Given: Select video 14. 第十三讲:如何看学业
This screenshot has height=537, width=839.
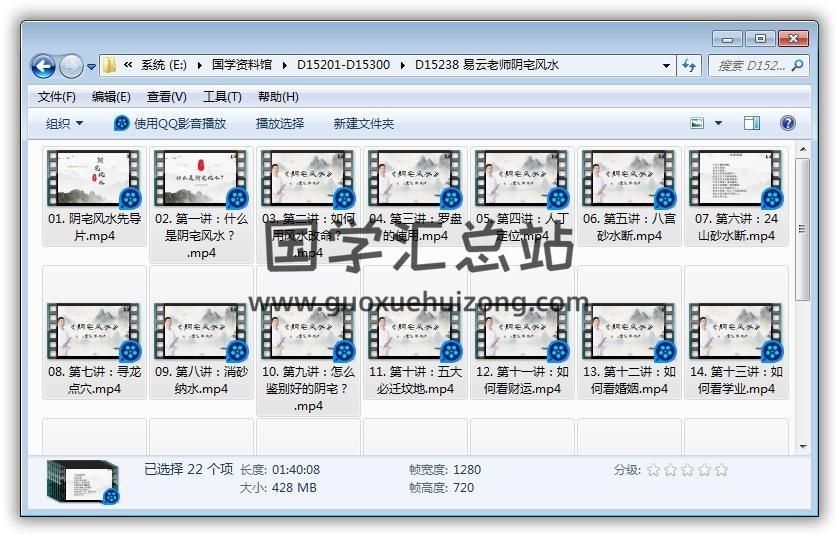Looking at the screenshot, I should 736,332.
